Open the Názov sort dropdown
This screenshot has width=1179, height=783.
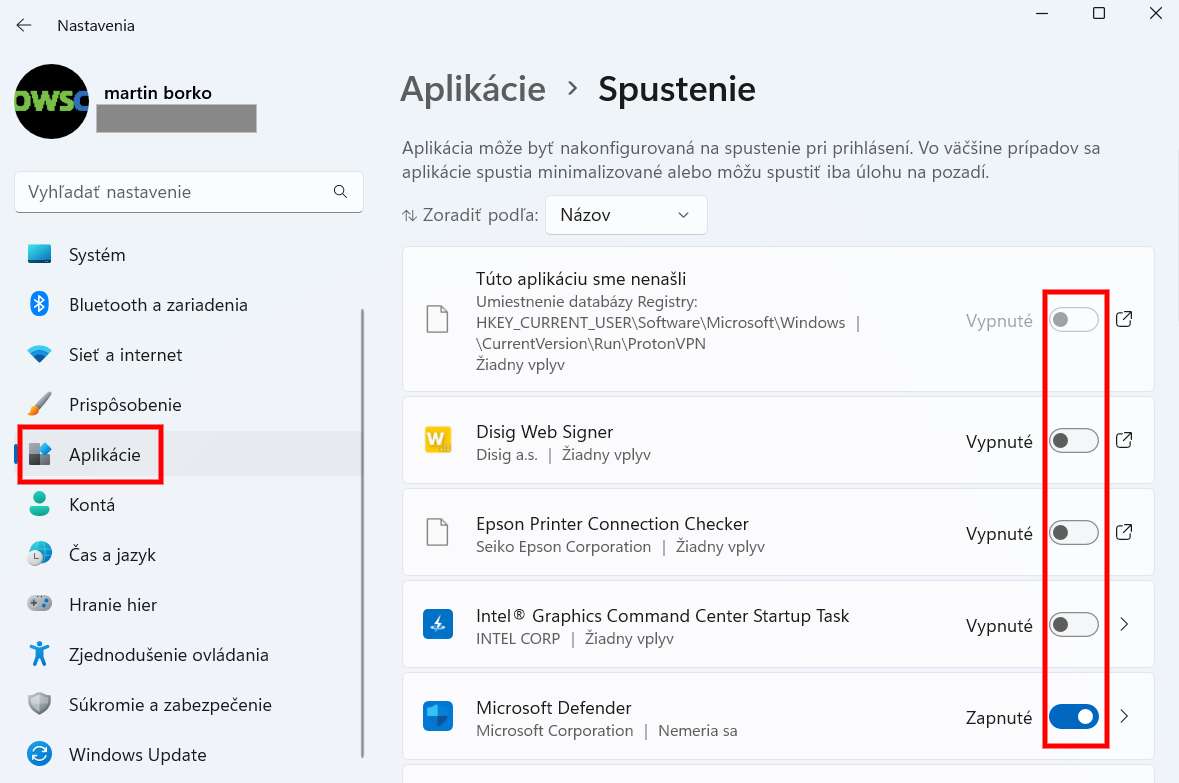click(x=626, y=215)
